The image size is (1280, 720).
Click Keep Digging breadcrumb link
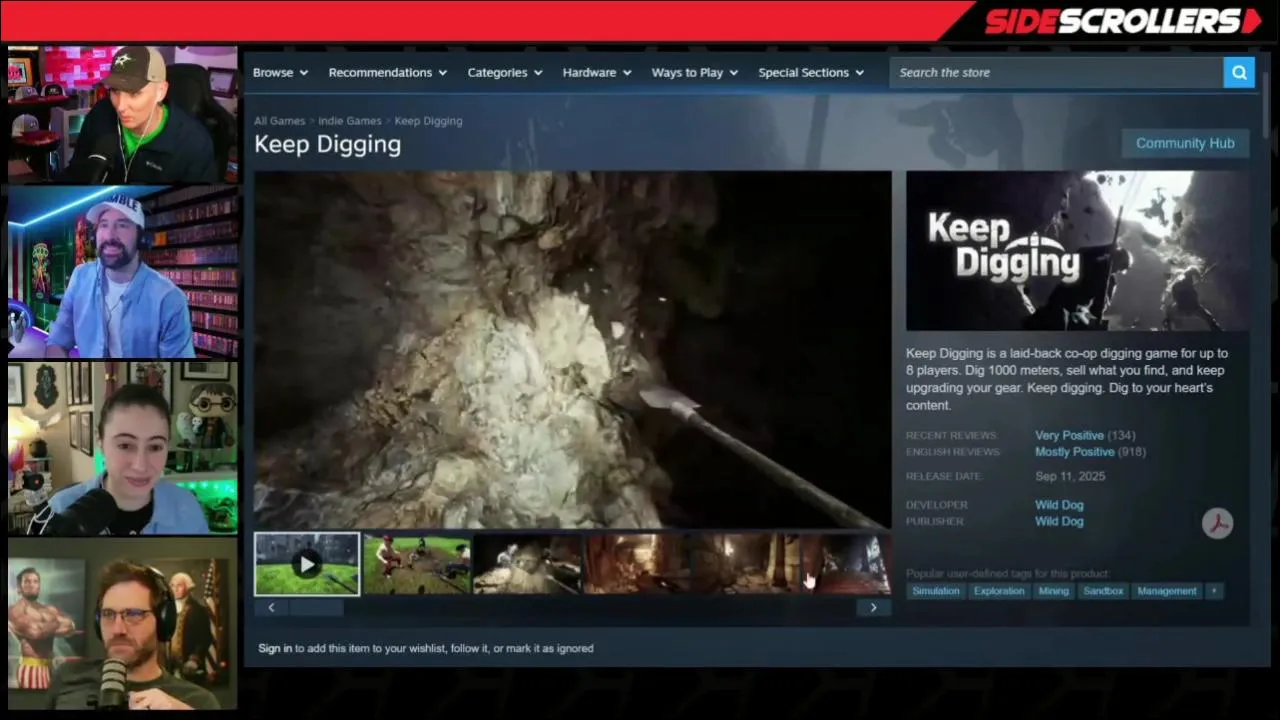pyautogui.click(x=428, y=121)
